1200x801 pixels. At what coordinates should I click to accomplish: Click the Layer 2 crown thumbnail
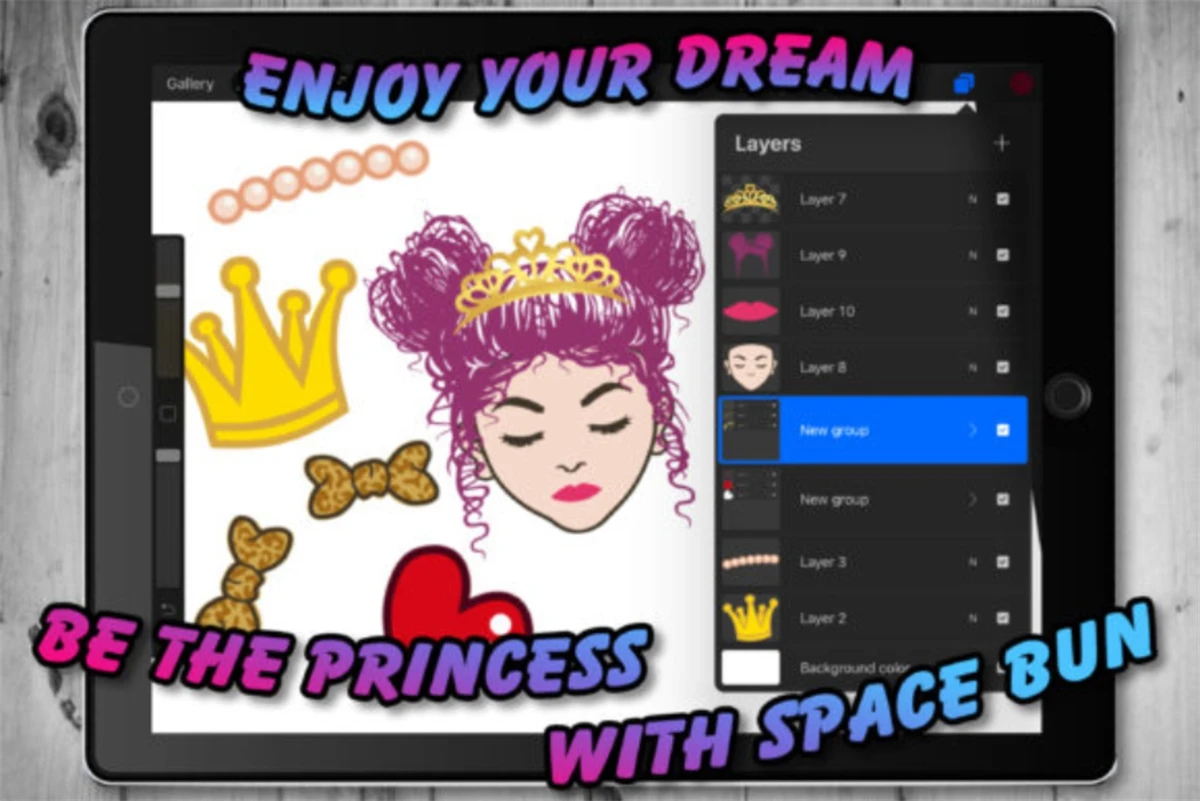point(750,619)
